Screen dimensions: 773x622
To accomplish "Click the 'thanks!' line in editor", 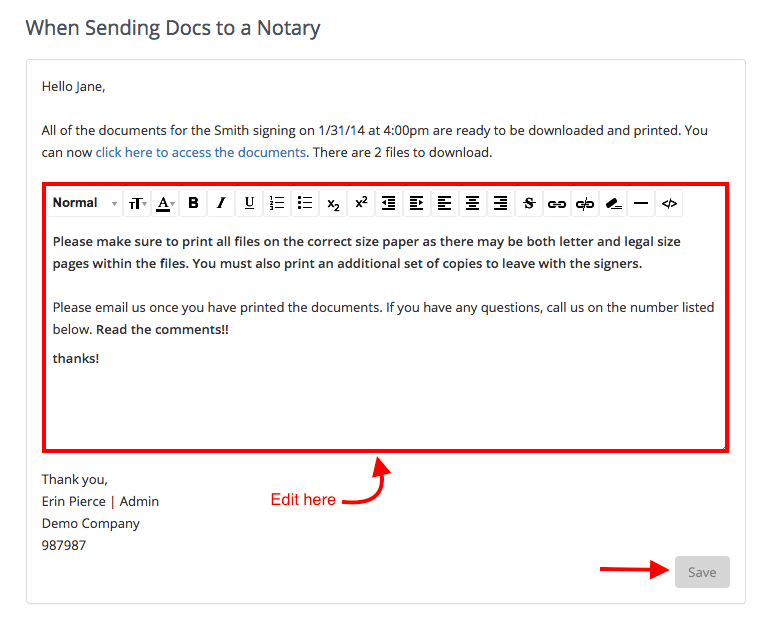I will tap(76, 358).
